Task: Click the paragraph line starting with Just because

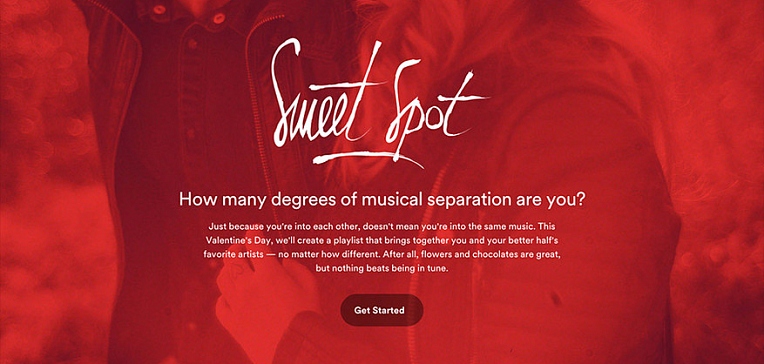Action: 382,227
